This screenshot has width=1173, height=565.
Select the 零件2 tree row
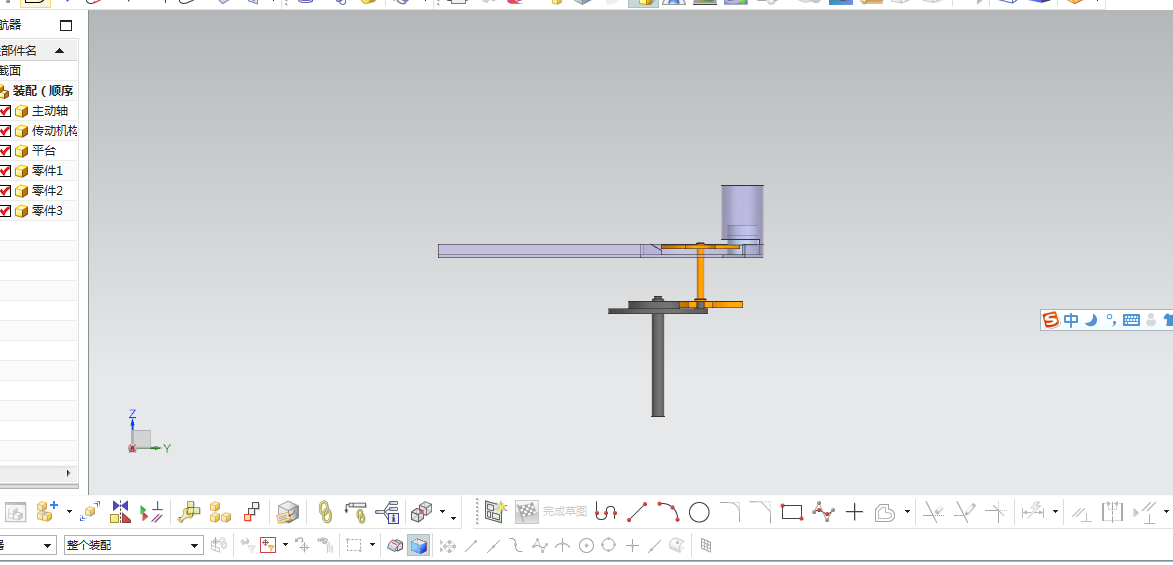[x=39, y=191]
